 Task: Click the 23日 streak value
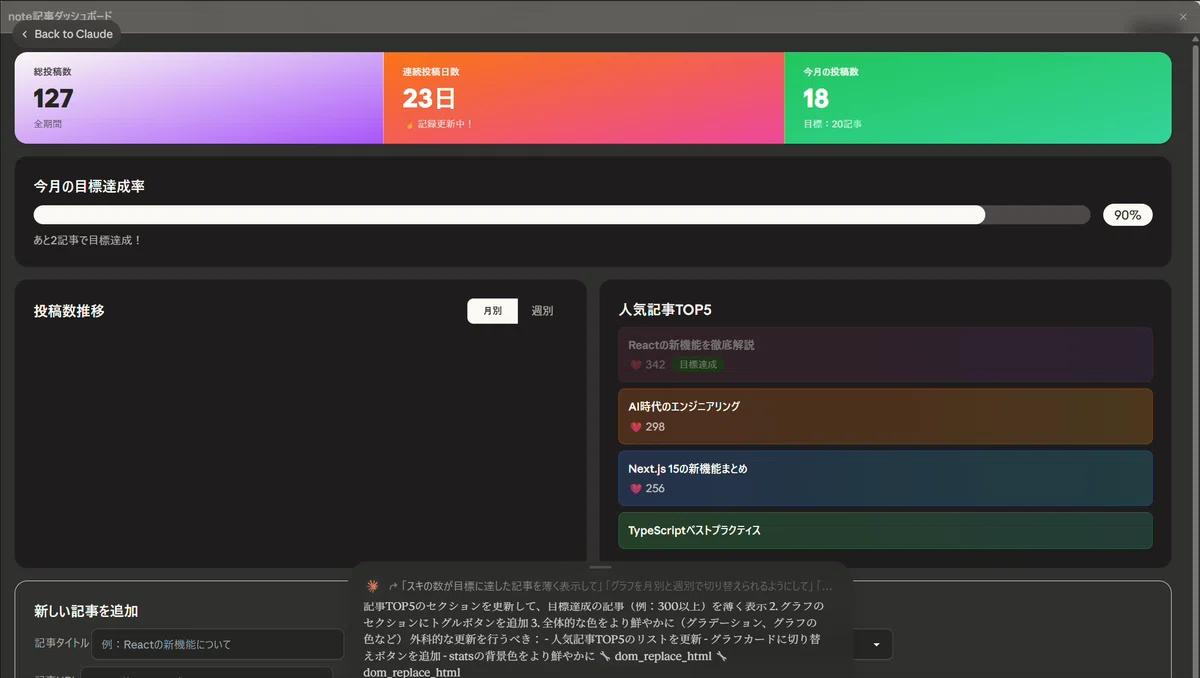(x=429, y=98)
